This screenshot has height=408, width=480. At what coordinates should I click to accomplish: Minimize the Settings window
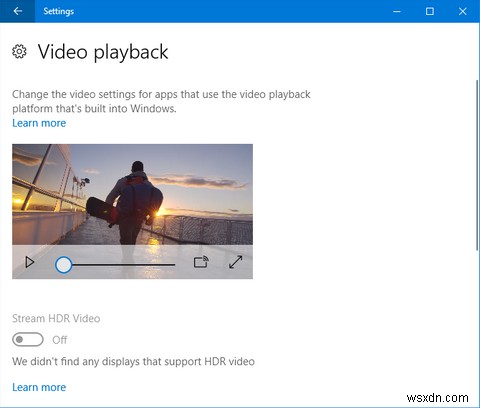coord(397,11)
